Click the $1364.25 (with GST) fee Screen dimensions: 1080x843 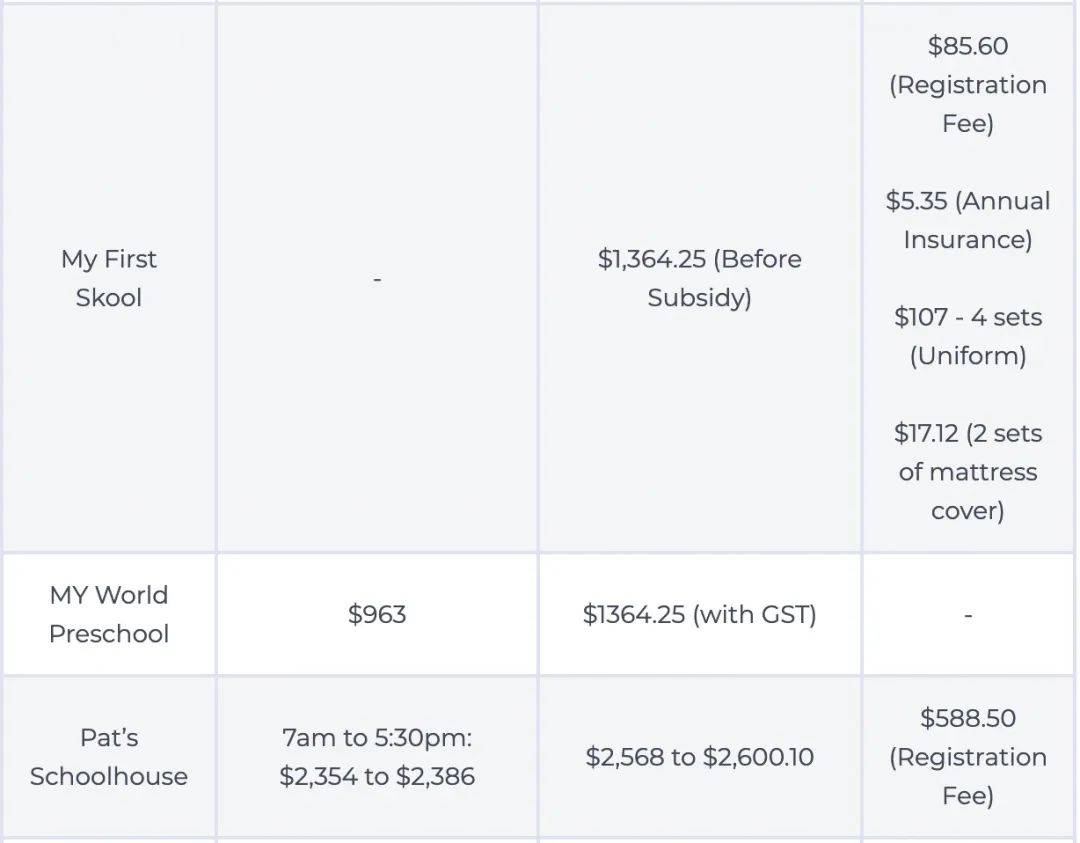(x=699, y=614)
